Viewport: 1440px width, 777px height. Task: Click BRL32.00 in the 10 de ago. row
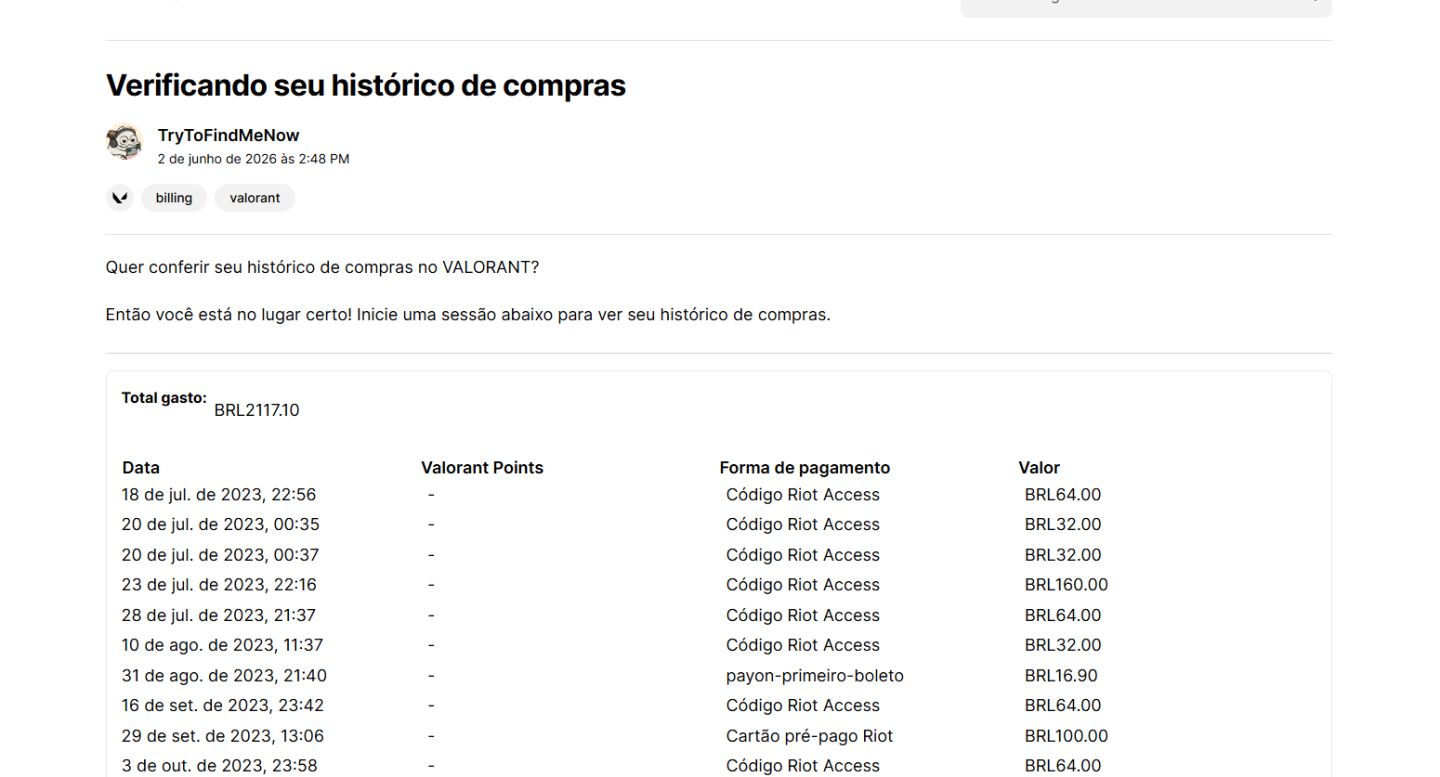tap(1063, 645)
